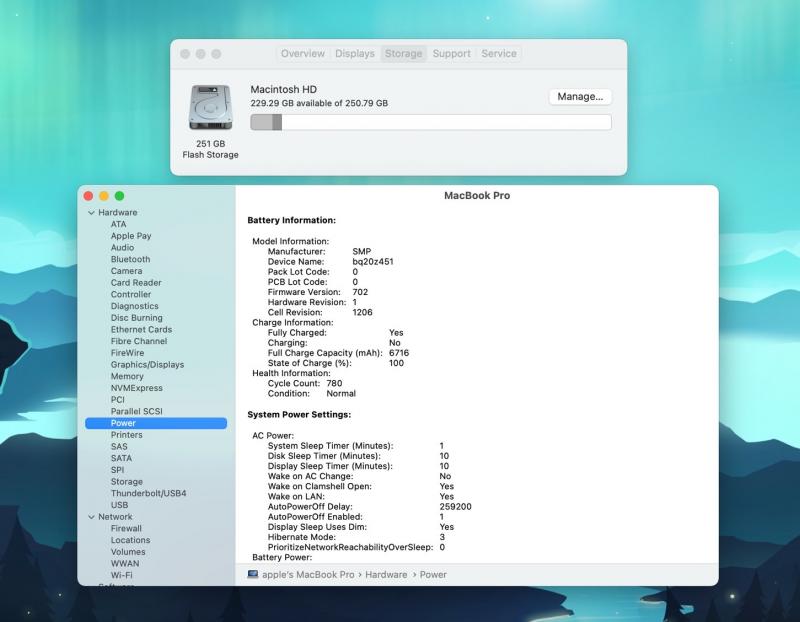Viewport: 800px width, 622px height.
Task: Close the System Information window with red button
Action: 88,196
